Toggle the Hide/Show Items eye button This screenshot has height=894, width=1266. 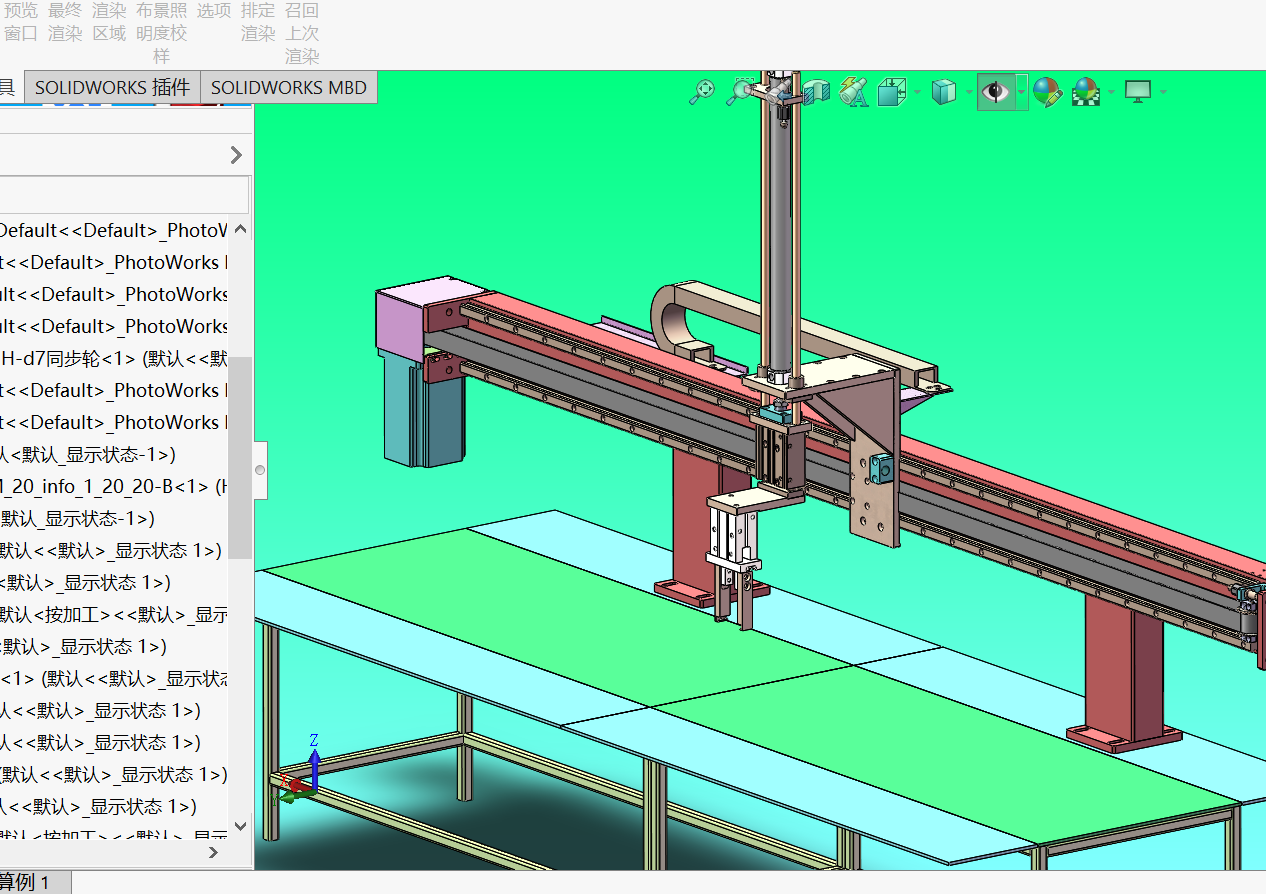pyautogui.click(x=995, y=92)
